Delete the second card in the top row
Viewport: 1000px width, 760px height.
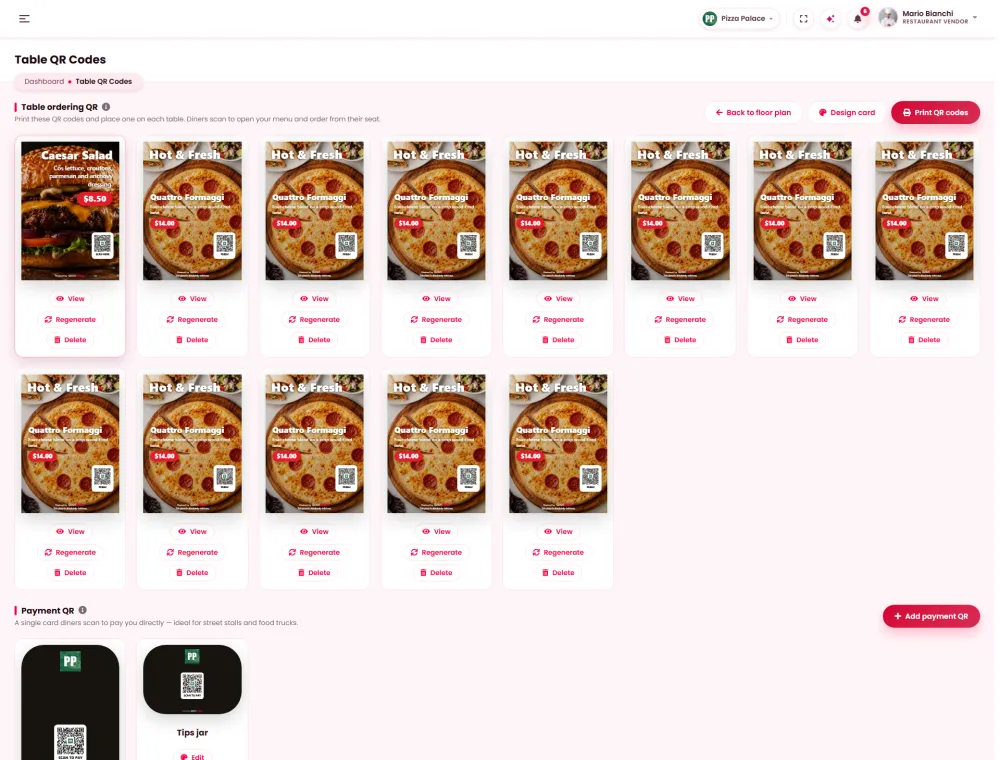pos(192,340)
